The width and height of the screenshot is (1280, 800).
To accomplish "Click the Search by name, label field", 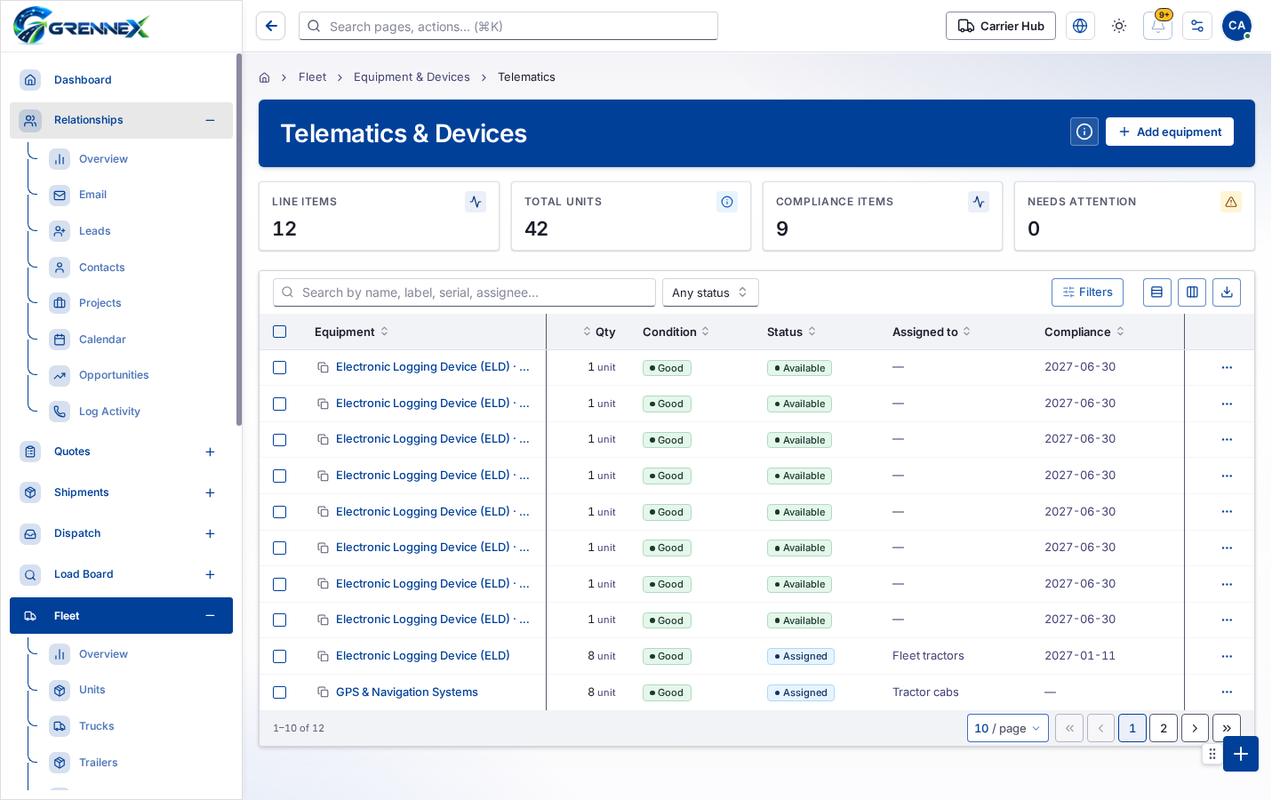I will (x=464, y=292).
